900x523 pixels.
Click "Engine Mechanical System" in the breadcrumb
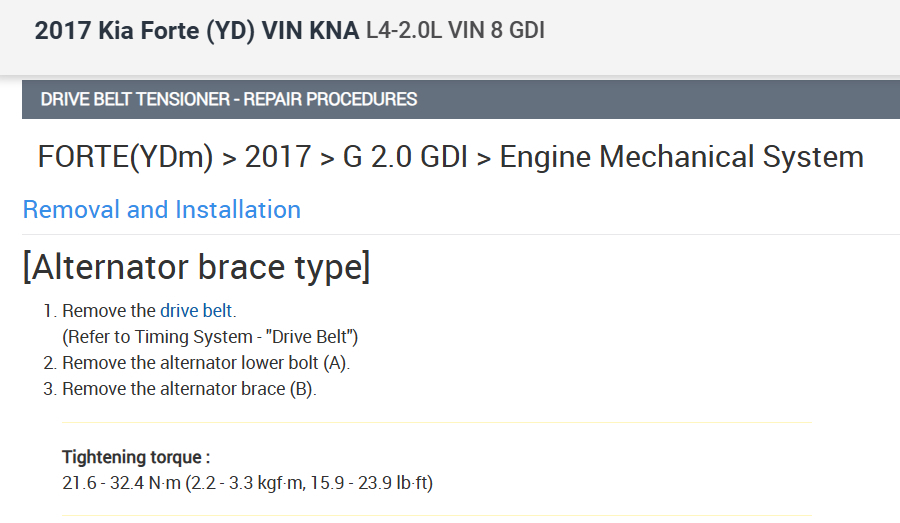pyautogui.click(x=681, y=157)
